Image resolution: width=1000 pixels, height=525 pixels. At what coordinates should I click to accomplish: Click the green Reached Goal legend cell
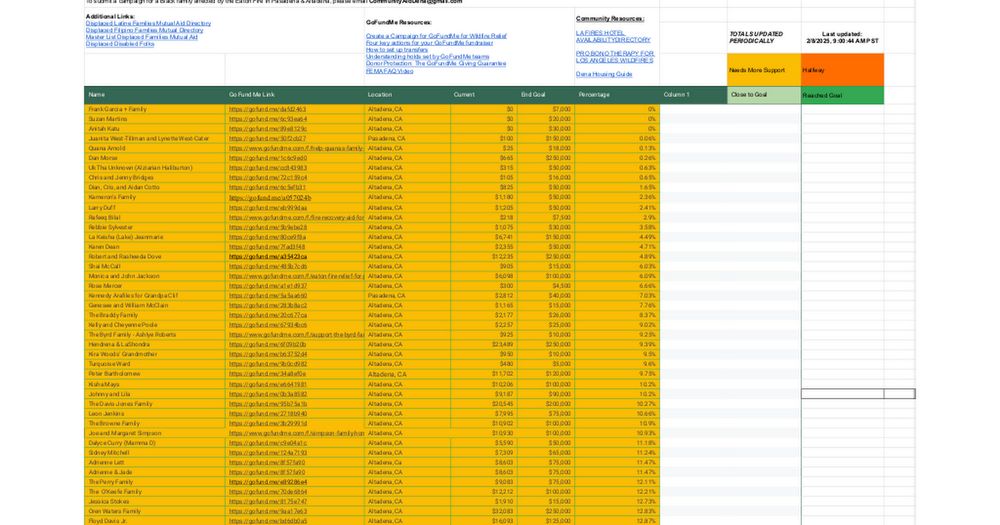tap(842, 95)
